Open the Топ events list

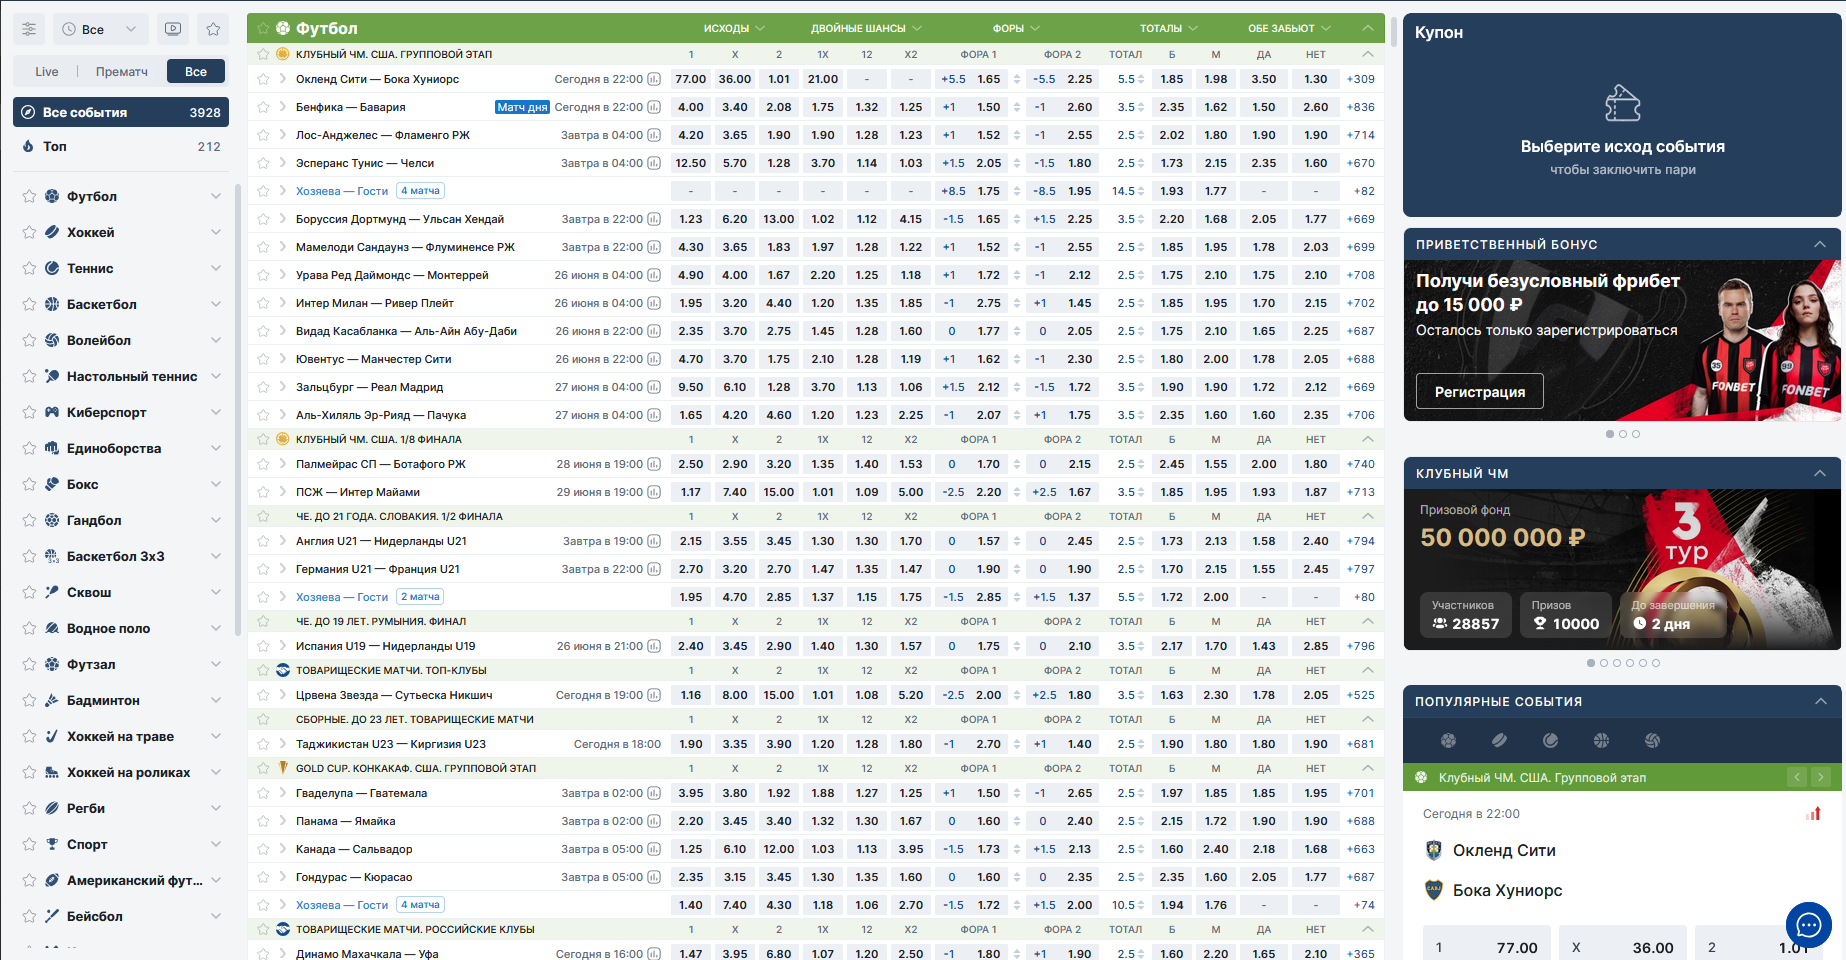coord(121,146)
